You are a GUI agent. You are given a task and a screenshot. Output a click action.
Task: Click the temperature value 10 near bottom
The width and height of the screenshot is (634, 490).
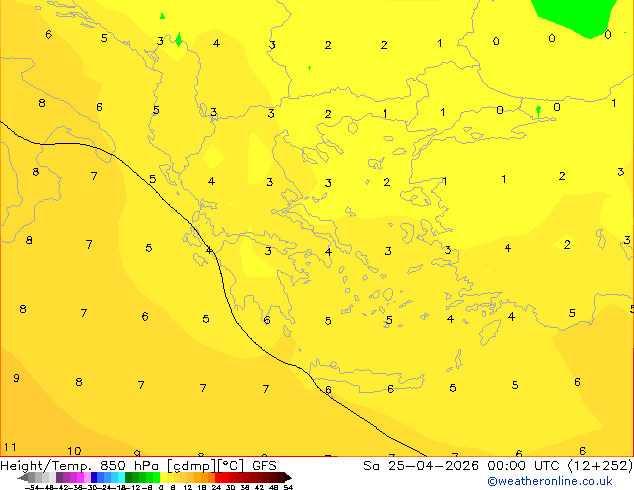[74, 451]
